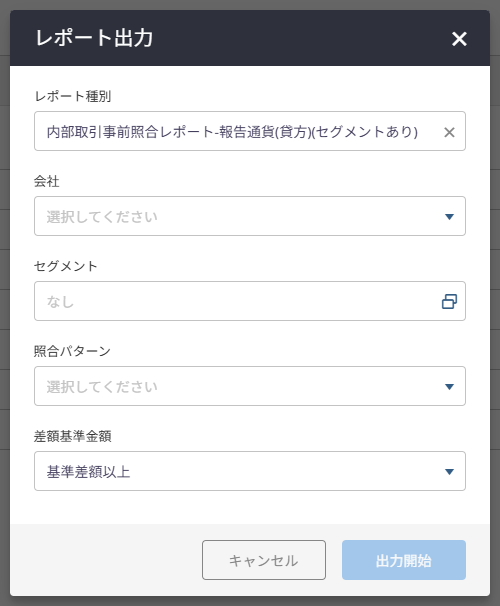
Task: Expand the 照合パターン dropdown arrow
Action: tap(449, 387)
